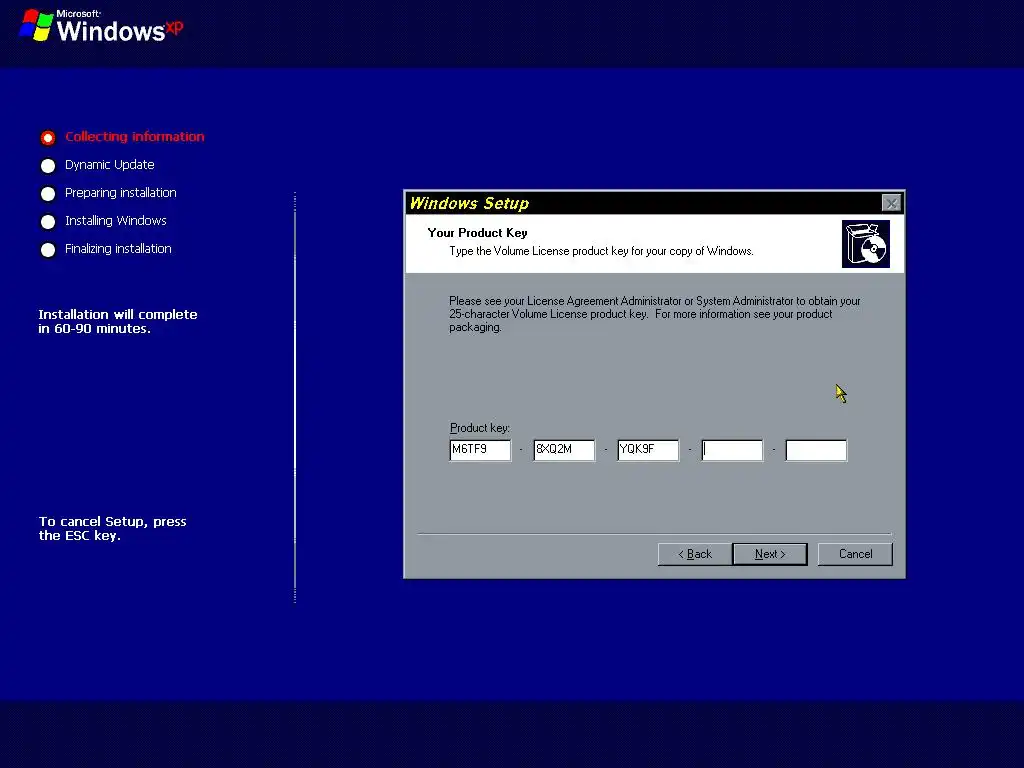Click the Windows XP flag logo
1024x768 pixels.
36,25
